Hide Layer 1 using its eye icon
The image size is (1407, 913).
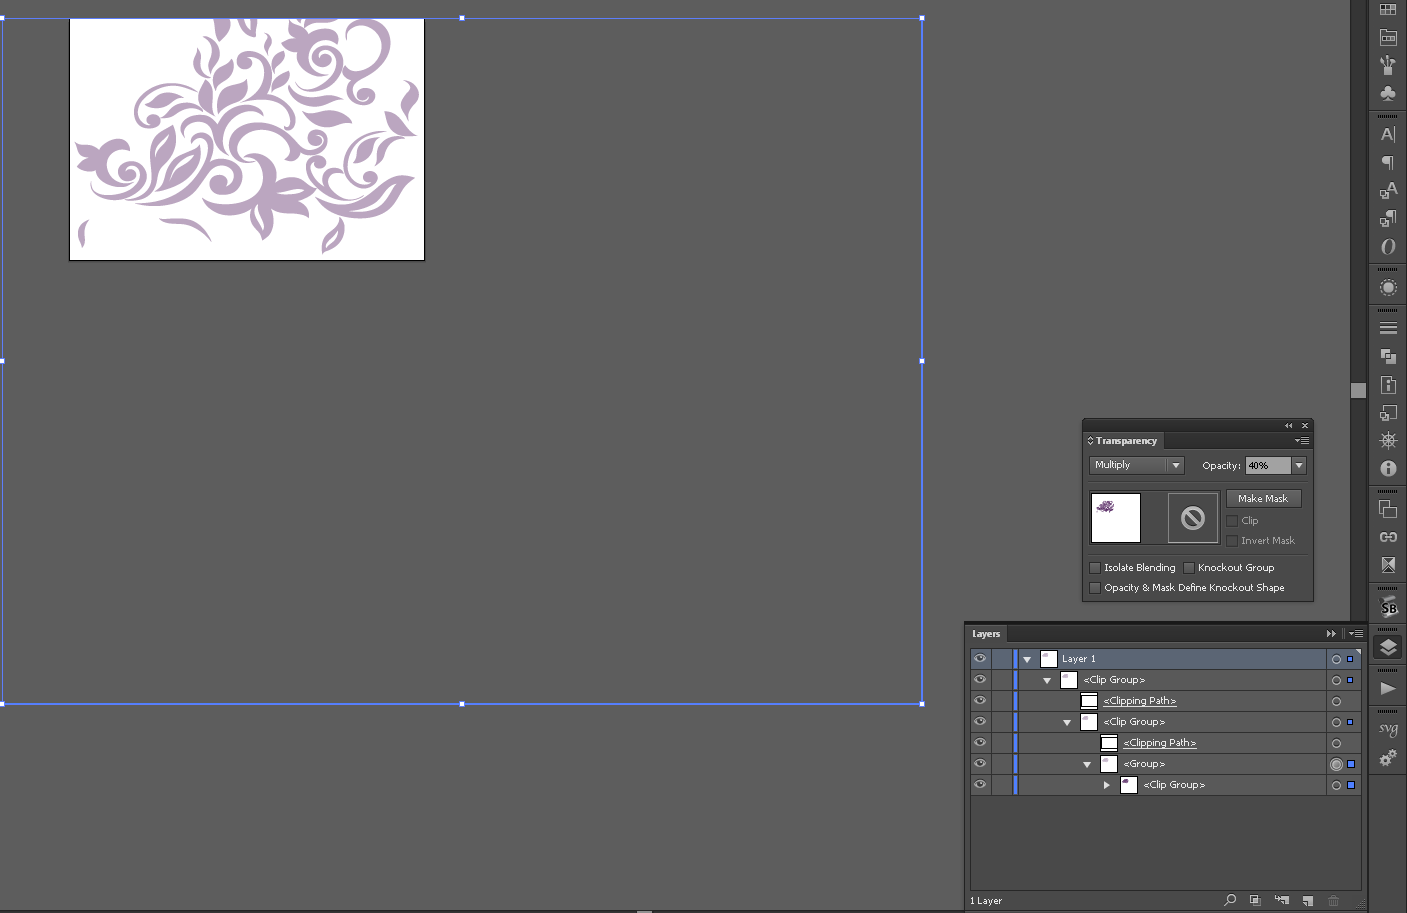980,658
